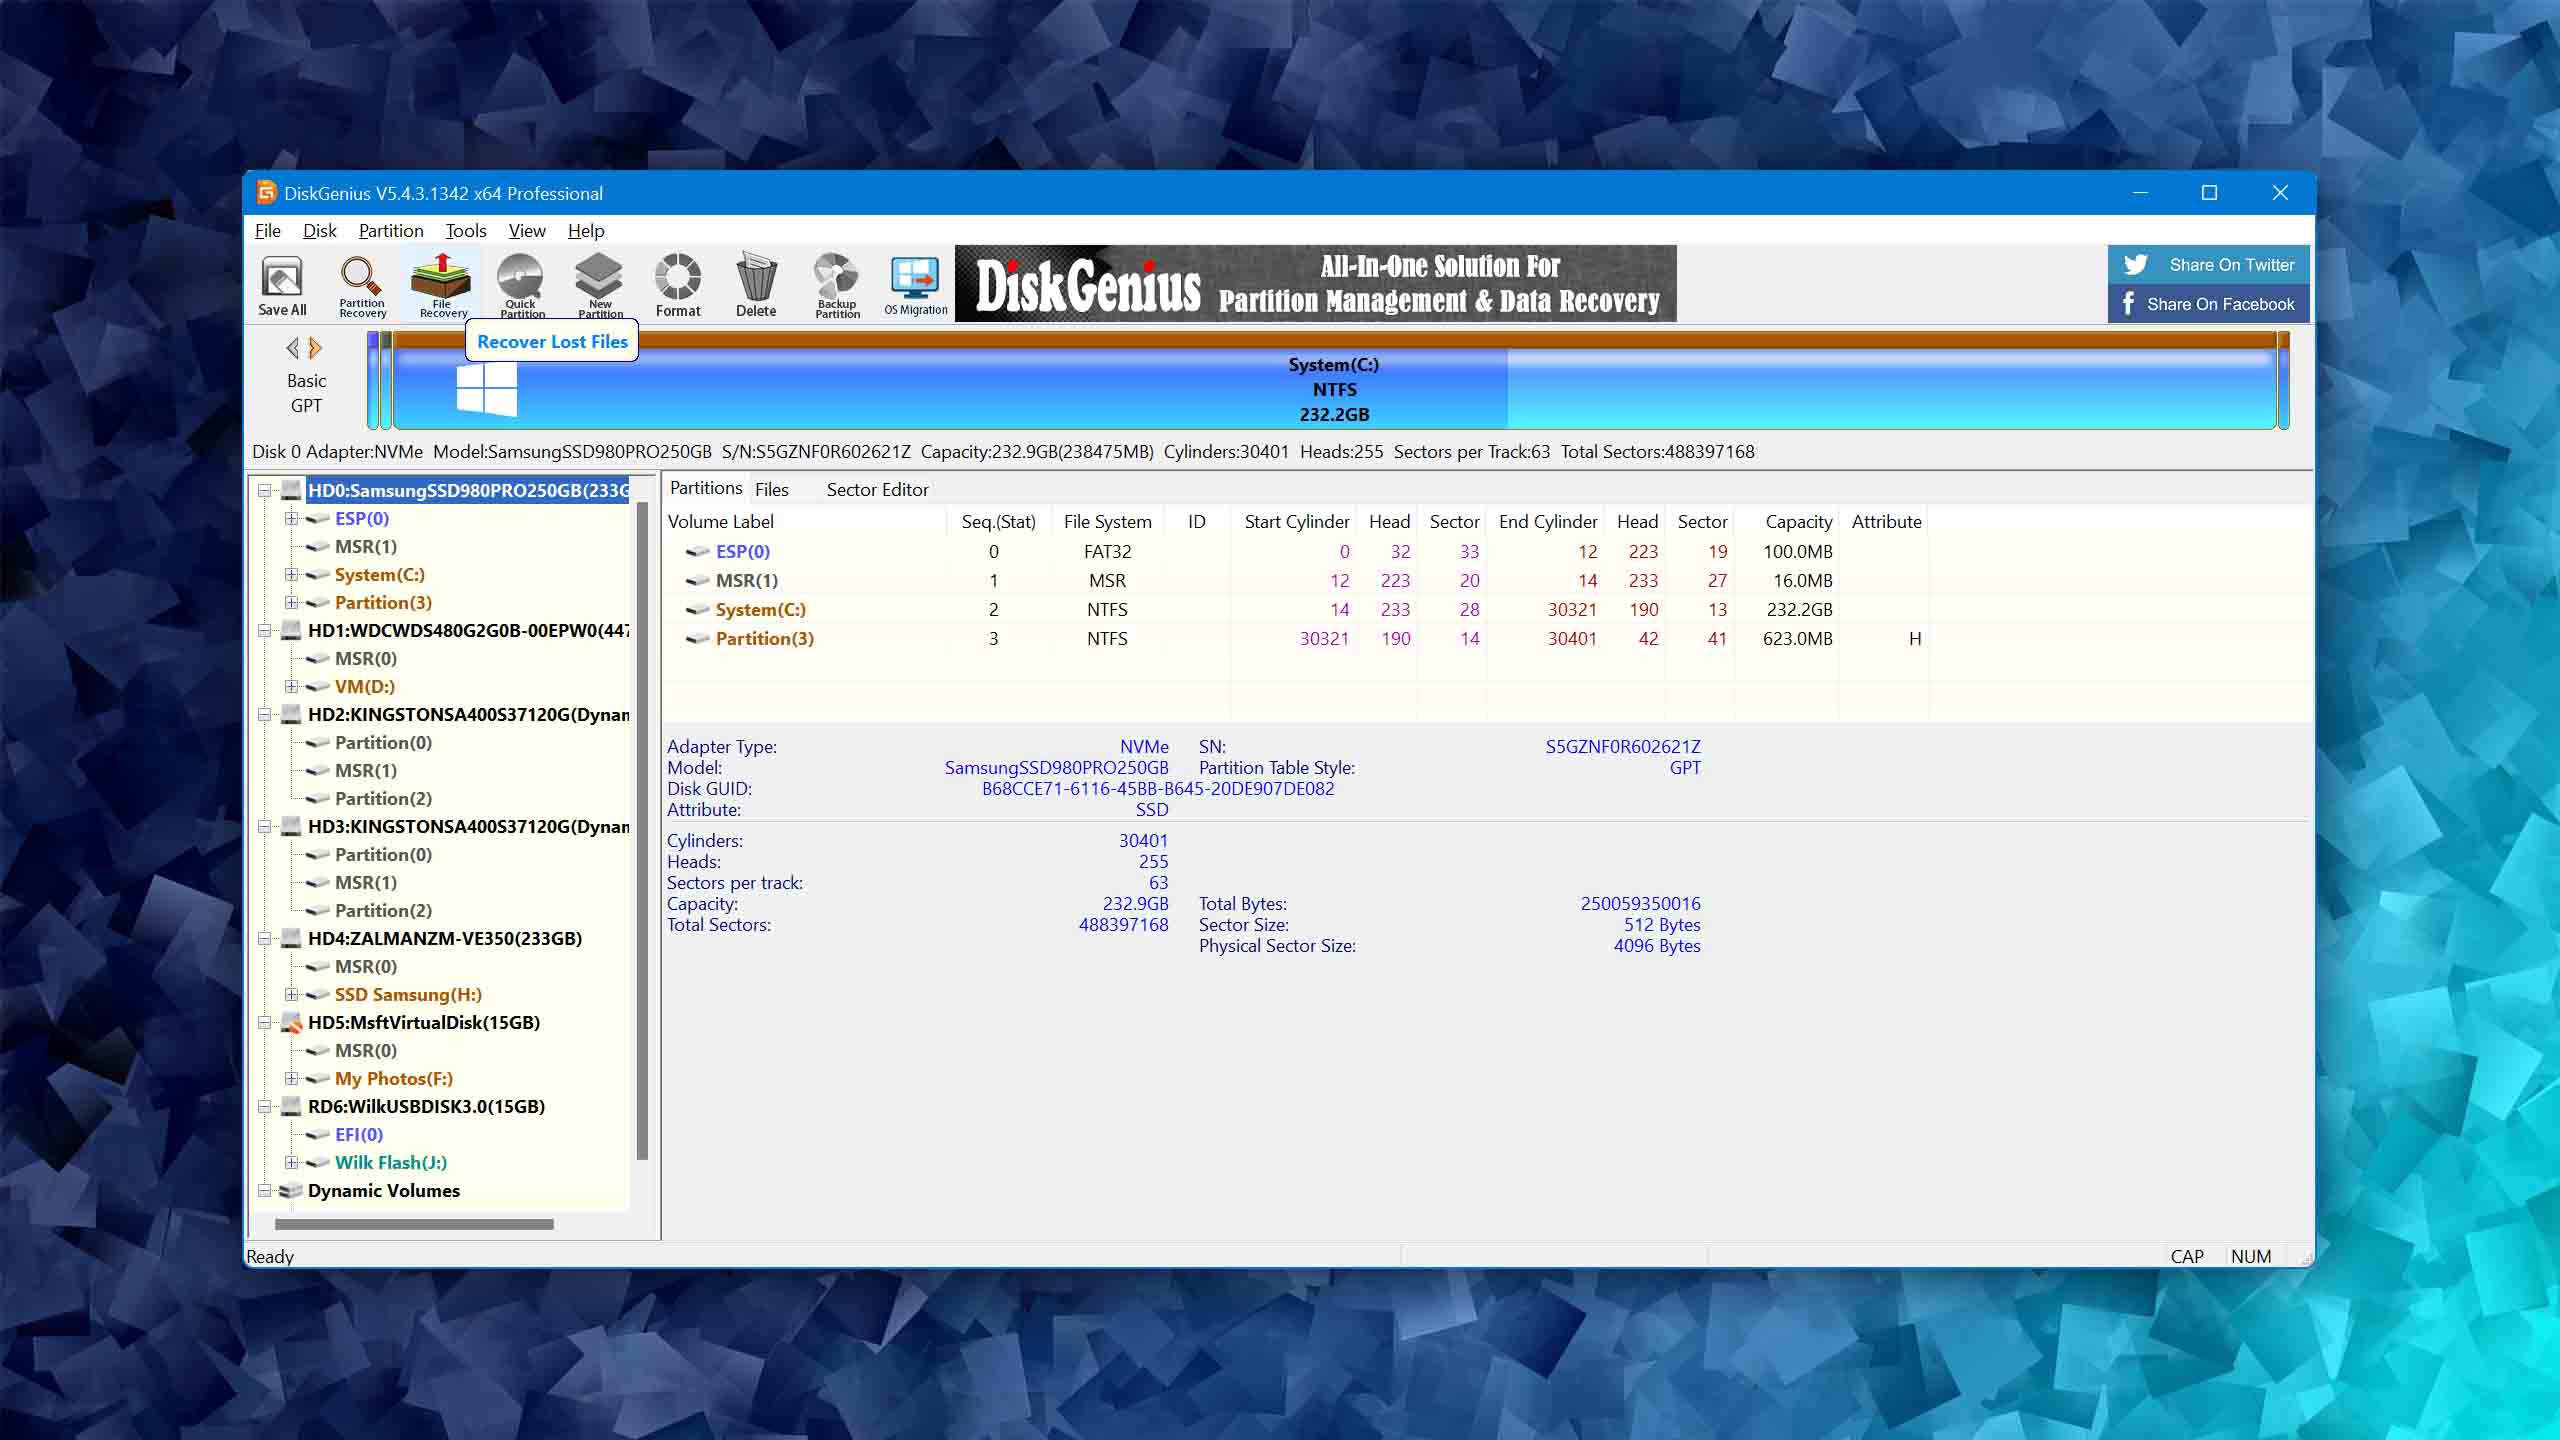This screenshot has width=2560, height=1440.
Task: Expand the SSD Samsung(H:) tree node
Action: [291, 994]
